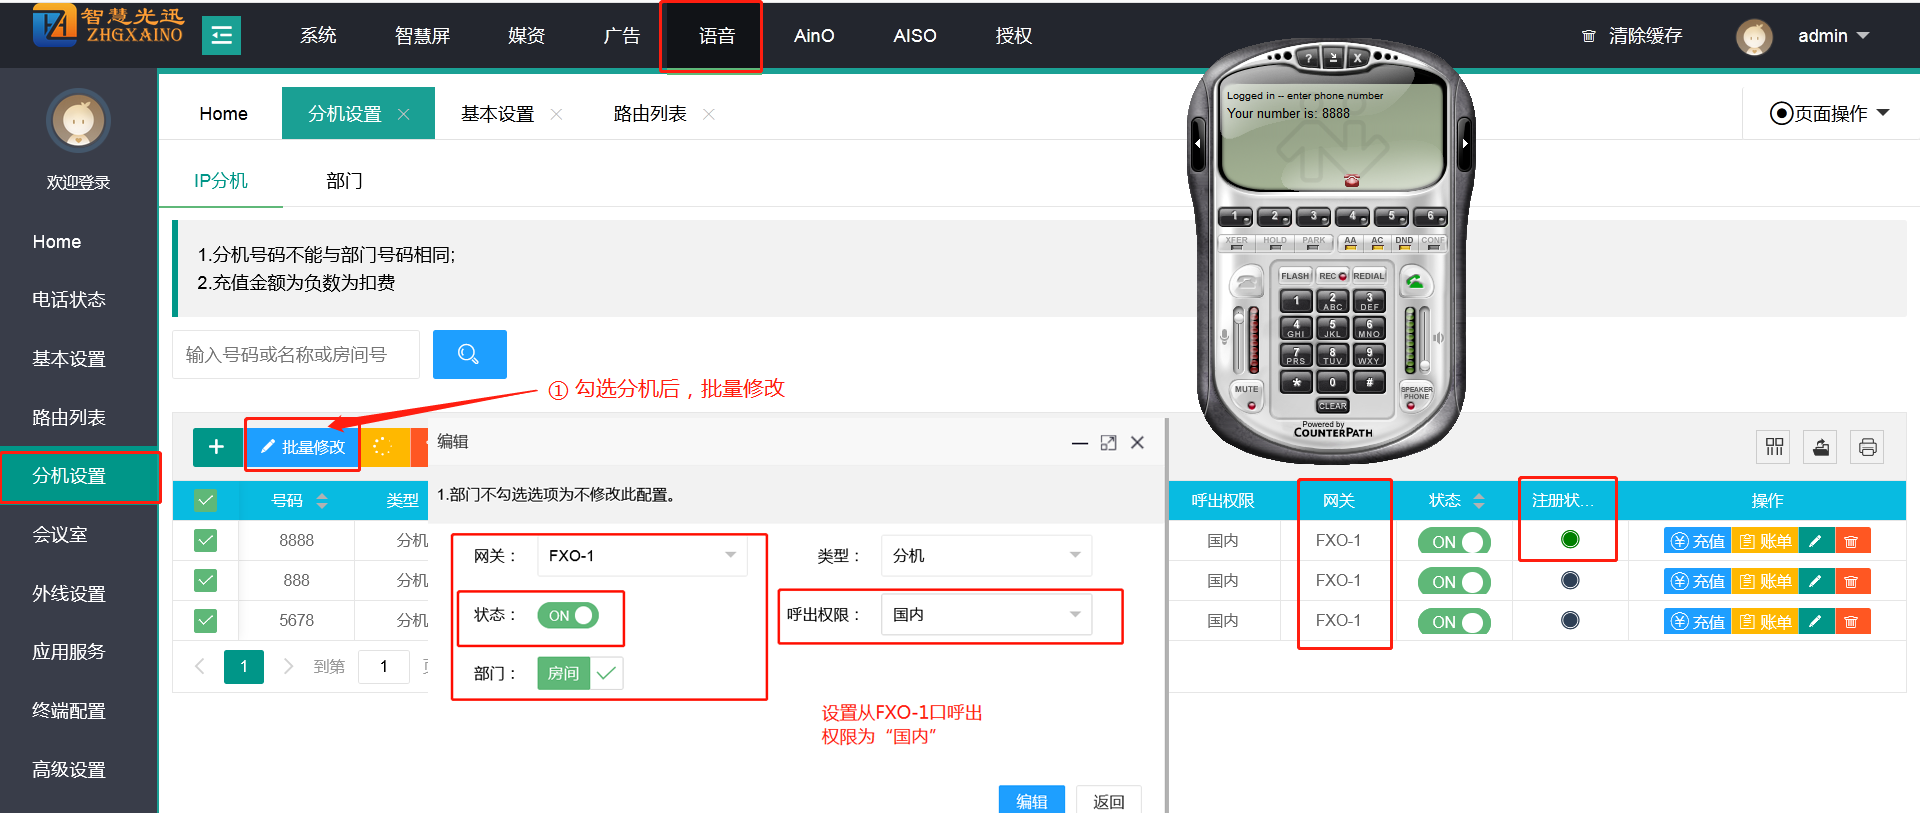
Task: Switch to the 部门 tab
Action: tap(344, 181)
